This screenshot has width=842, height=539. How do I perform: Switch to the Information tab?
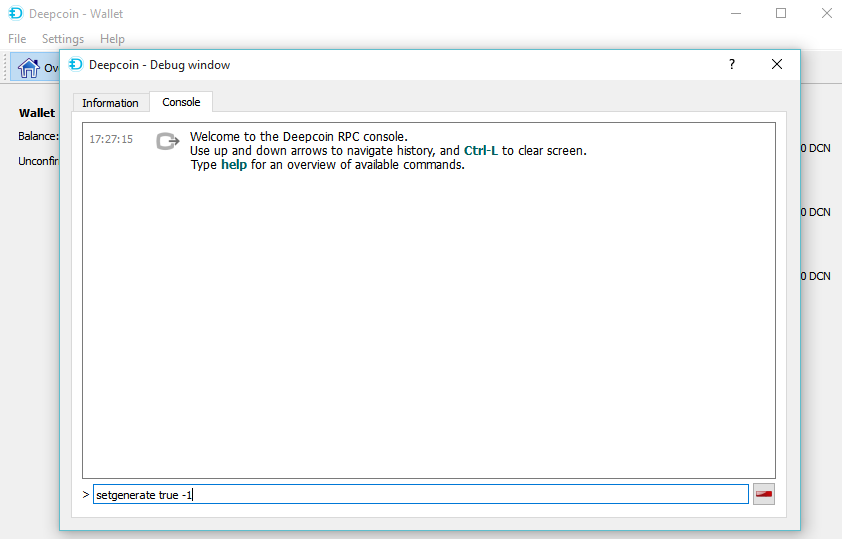tap(110, 103)
